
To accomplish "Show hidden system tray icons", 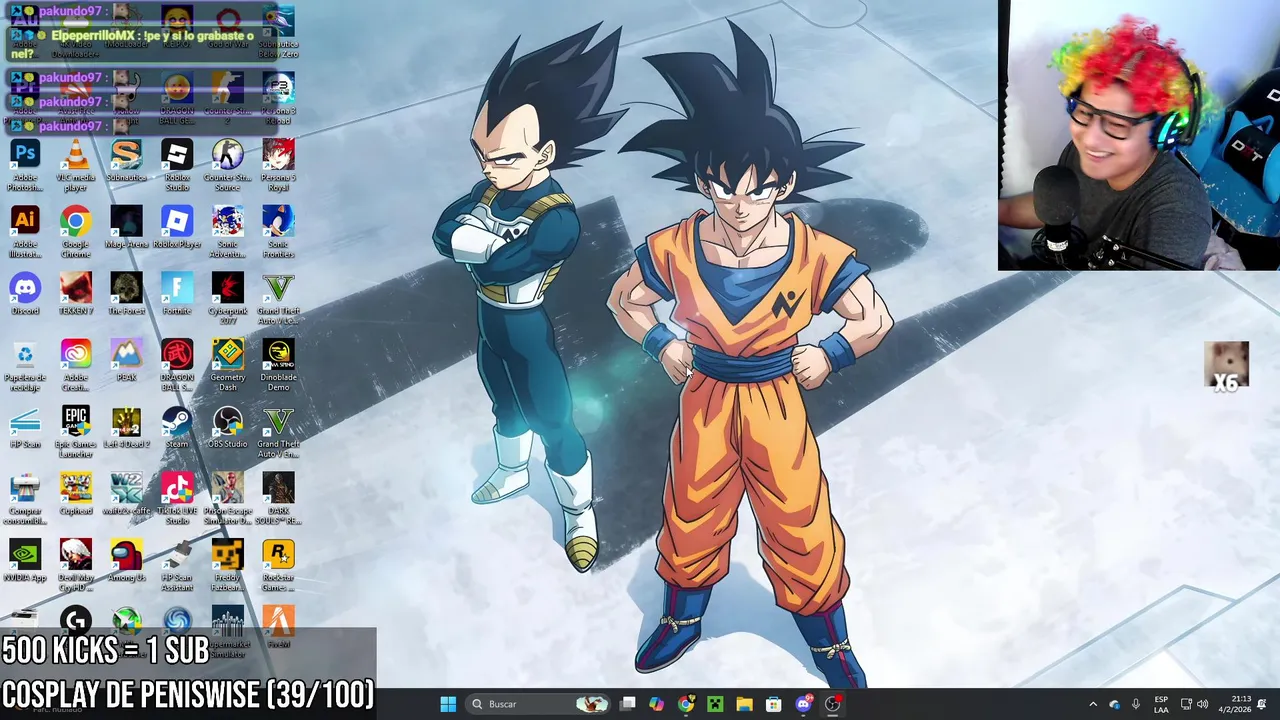I will 1092,704.
